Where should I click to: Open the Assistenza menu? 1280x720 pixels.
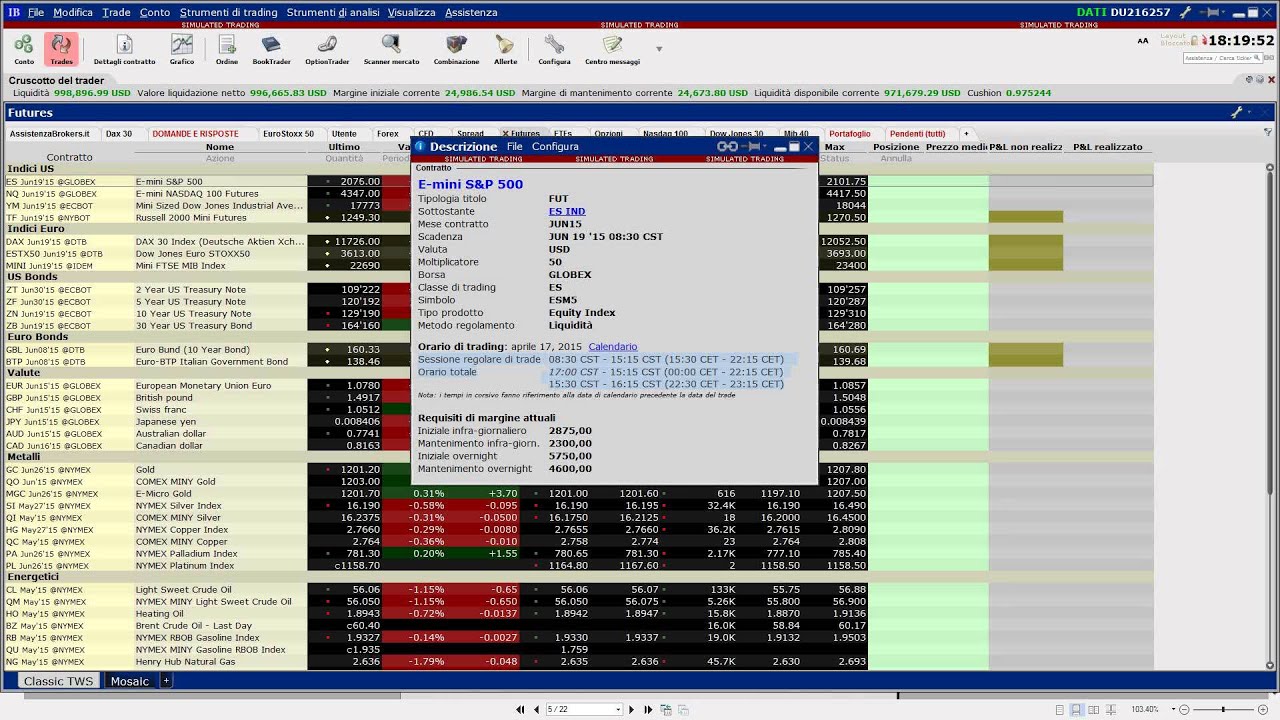(471, 12)
